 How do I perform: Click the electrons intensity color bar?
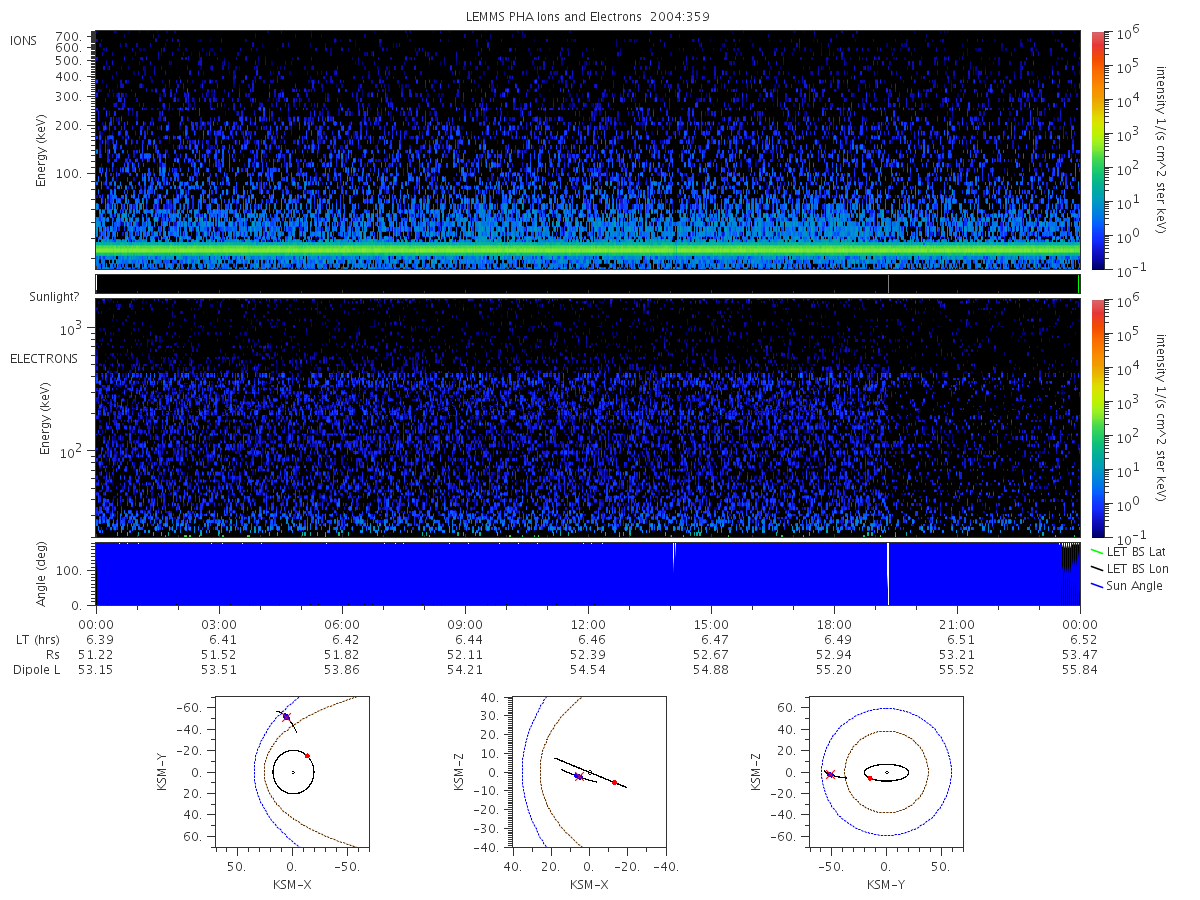[1097, 418]
